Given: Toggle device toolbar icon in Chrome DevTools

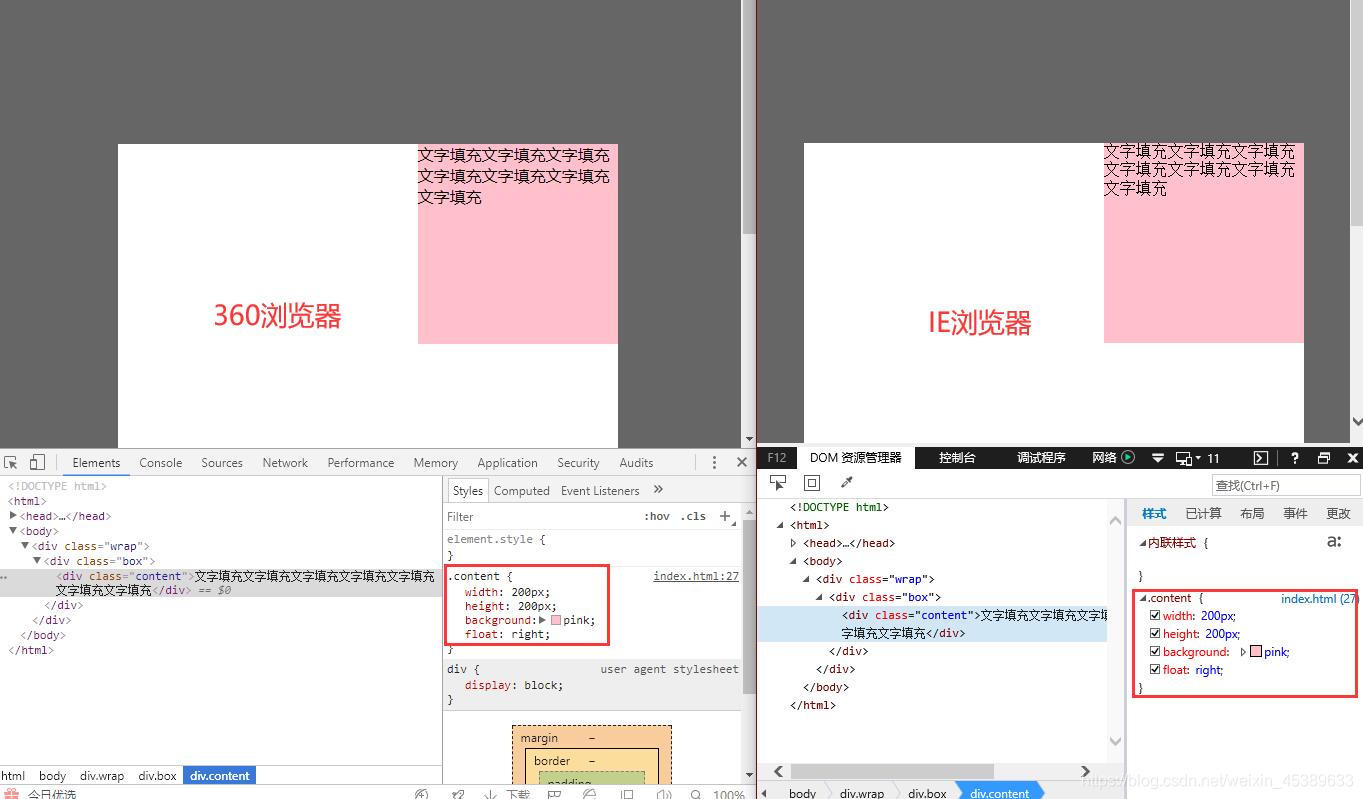Looking at the screenshot, I should point(37,462).
